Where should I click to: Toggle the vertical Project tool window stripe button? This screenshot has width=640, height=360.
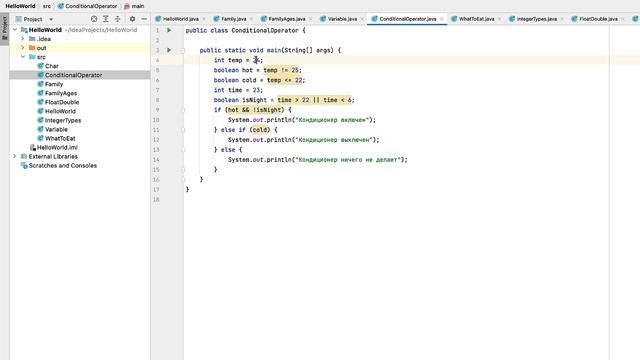click(4, 29)
